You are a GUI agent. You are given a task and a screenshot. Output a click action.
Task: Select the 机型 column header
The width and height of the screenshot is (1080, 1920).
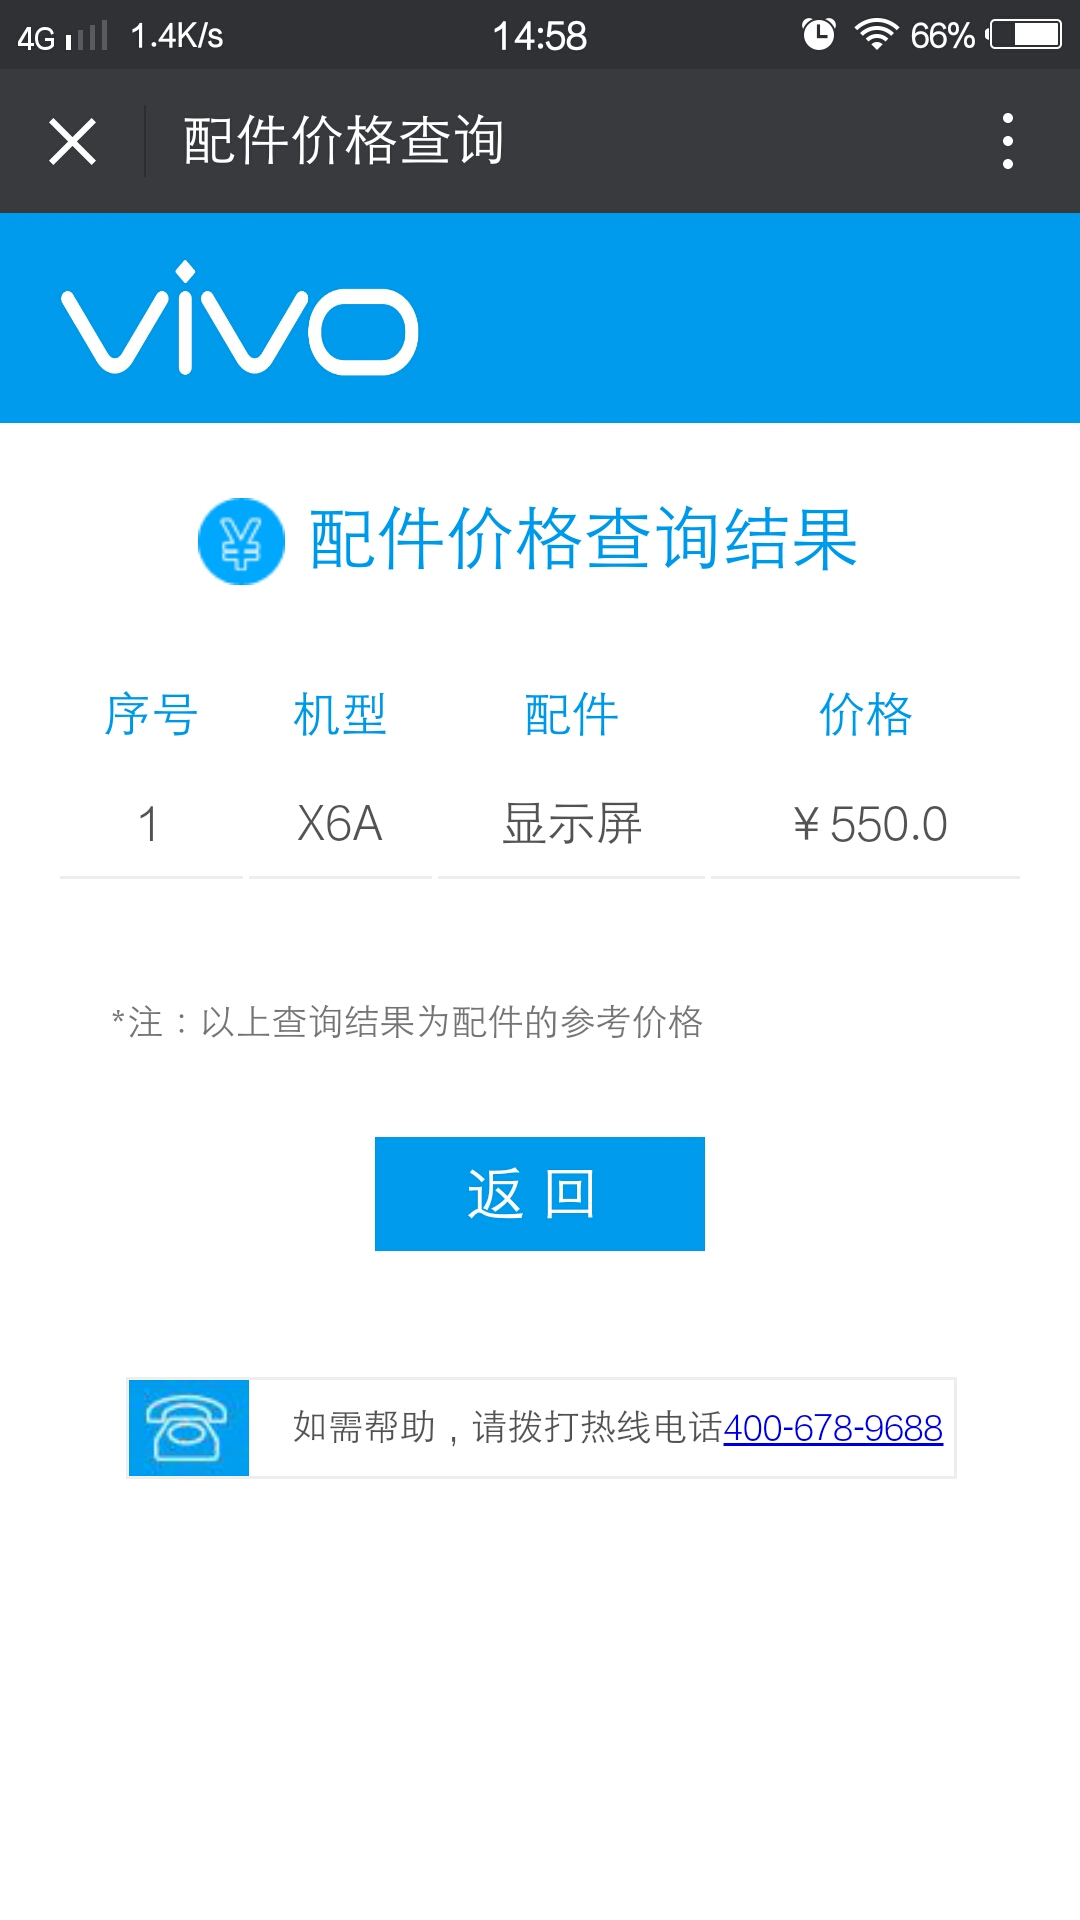[x=340, y=713]
